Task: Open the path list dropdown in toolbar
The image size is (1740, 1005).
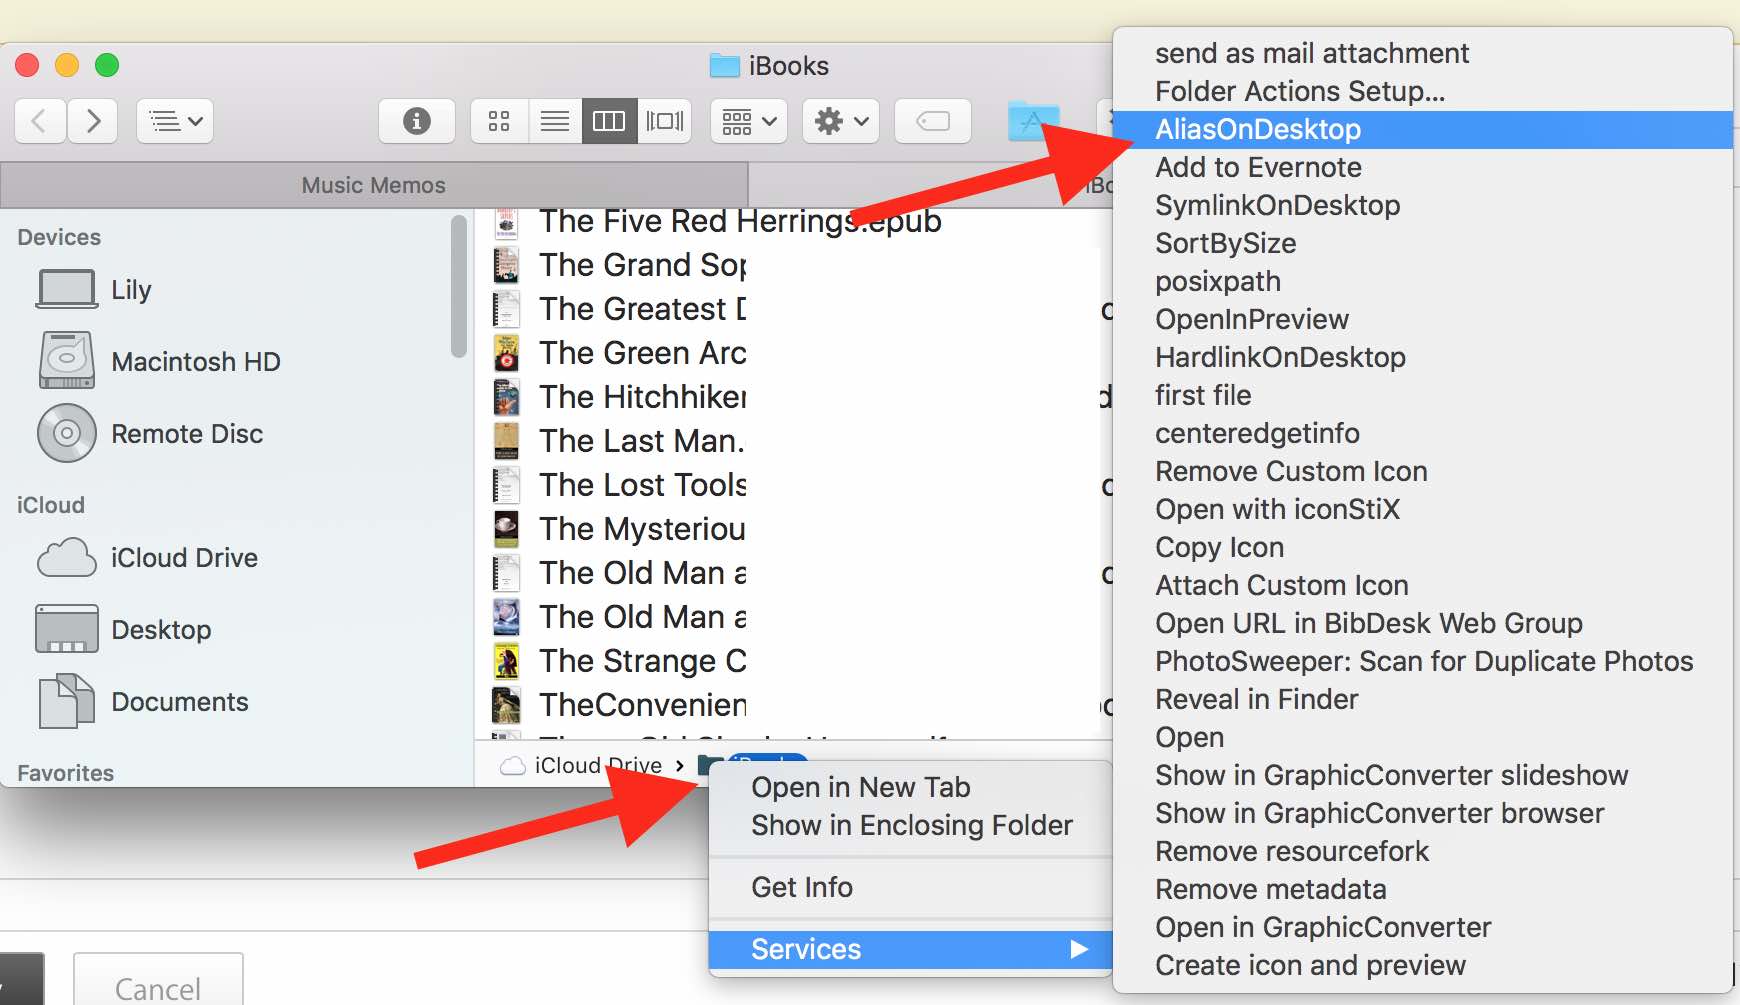Action: tap(175, 122)
